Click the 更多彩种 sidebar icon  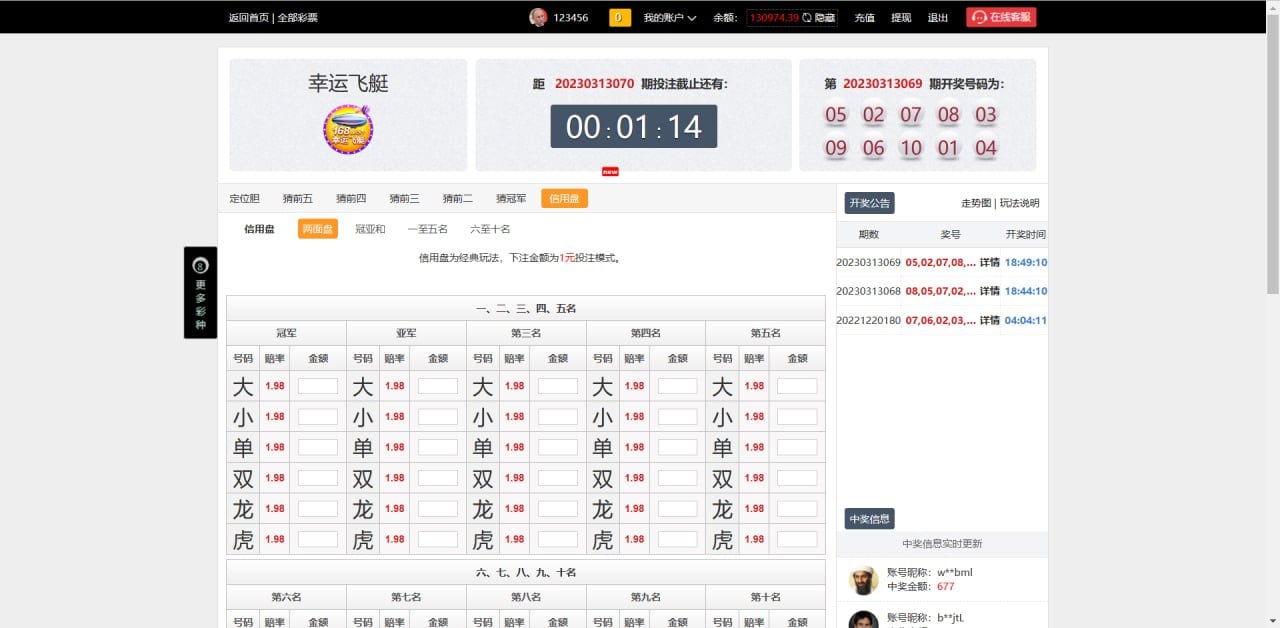200,266
